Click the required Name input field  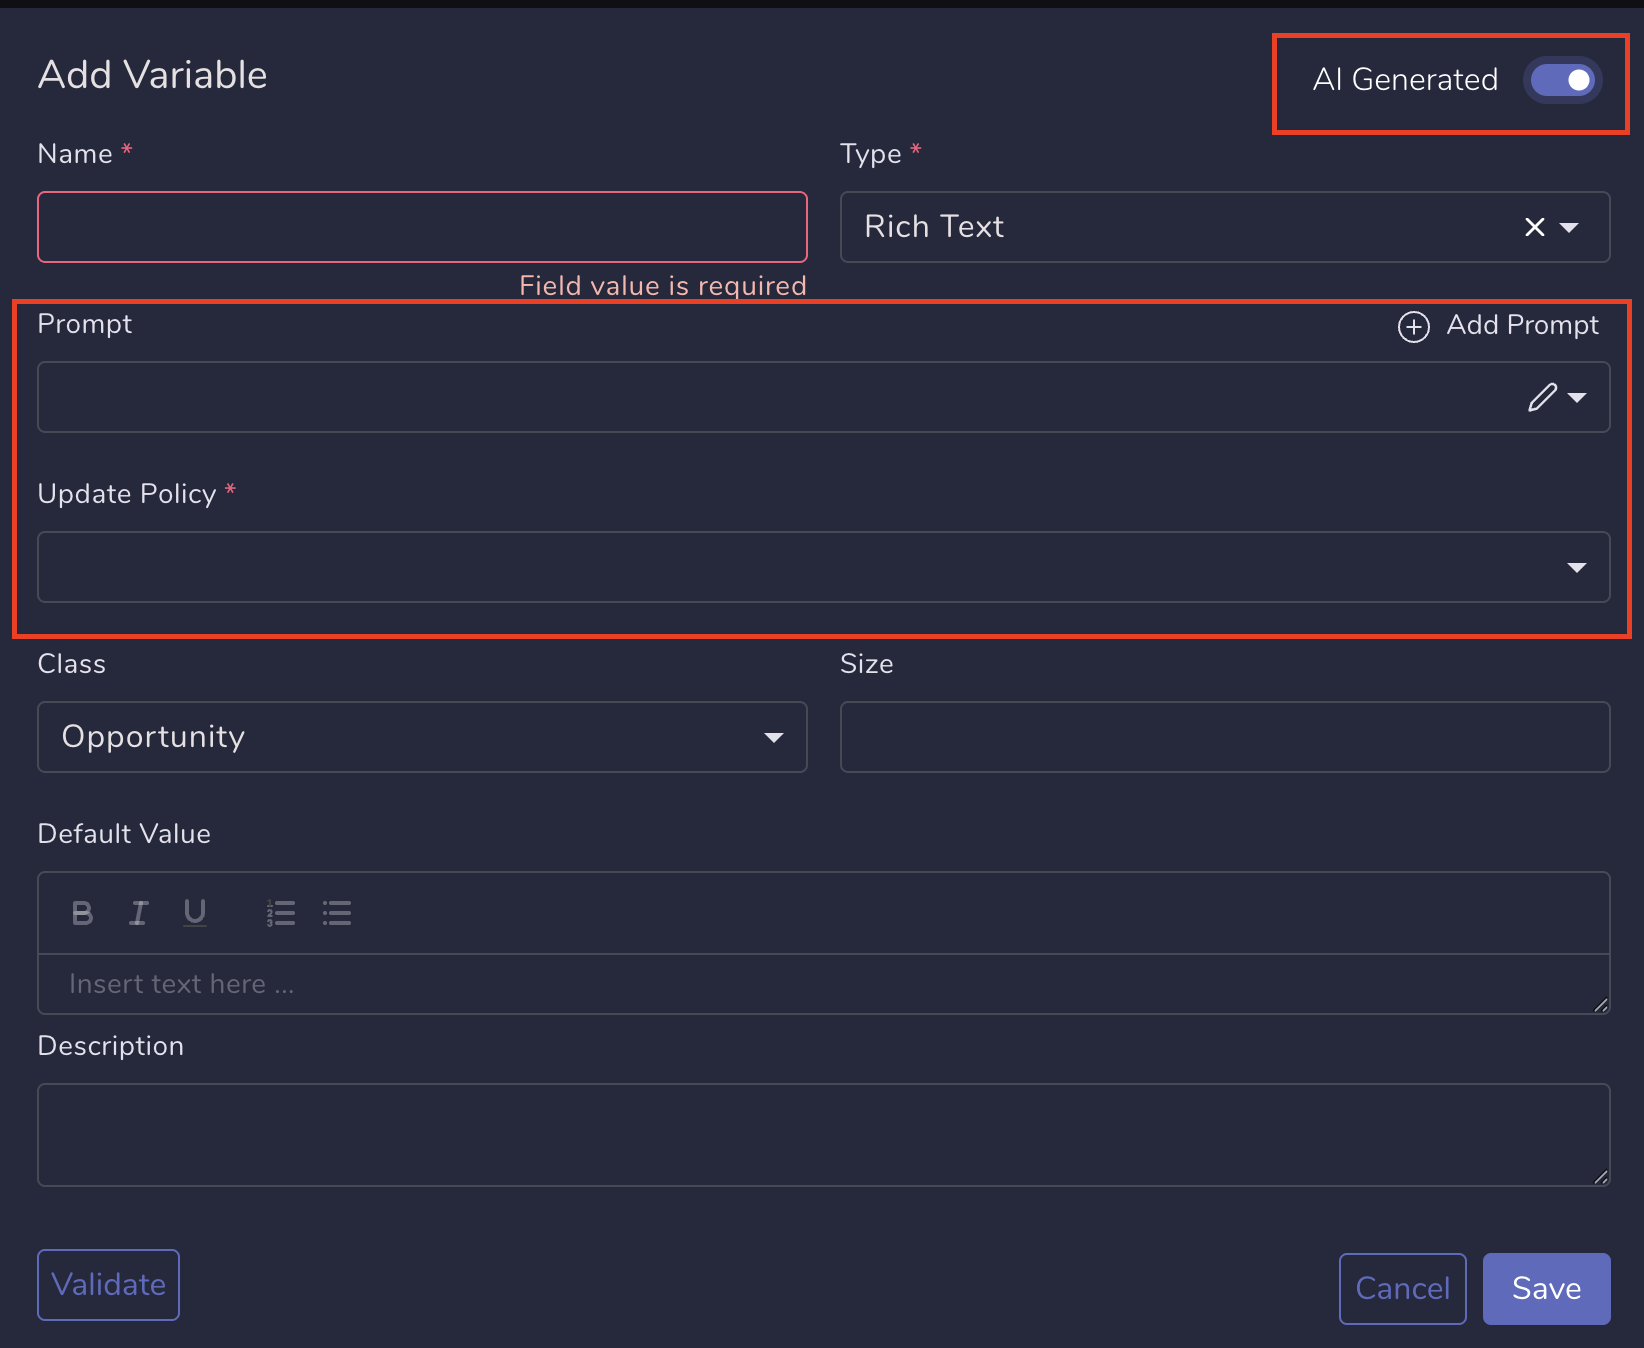coord(421,227)
